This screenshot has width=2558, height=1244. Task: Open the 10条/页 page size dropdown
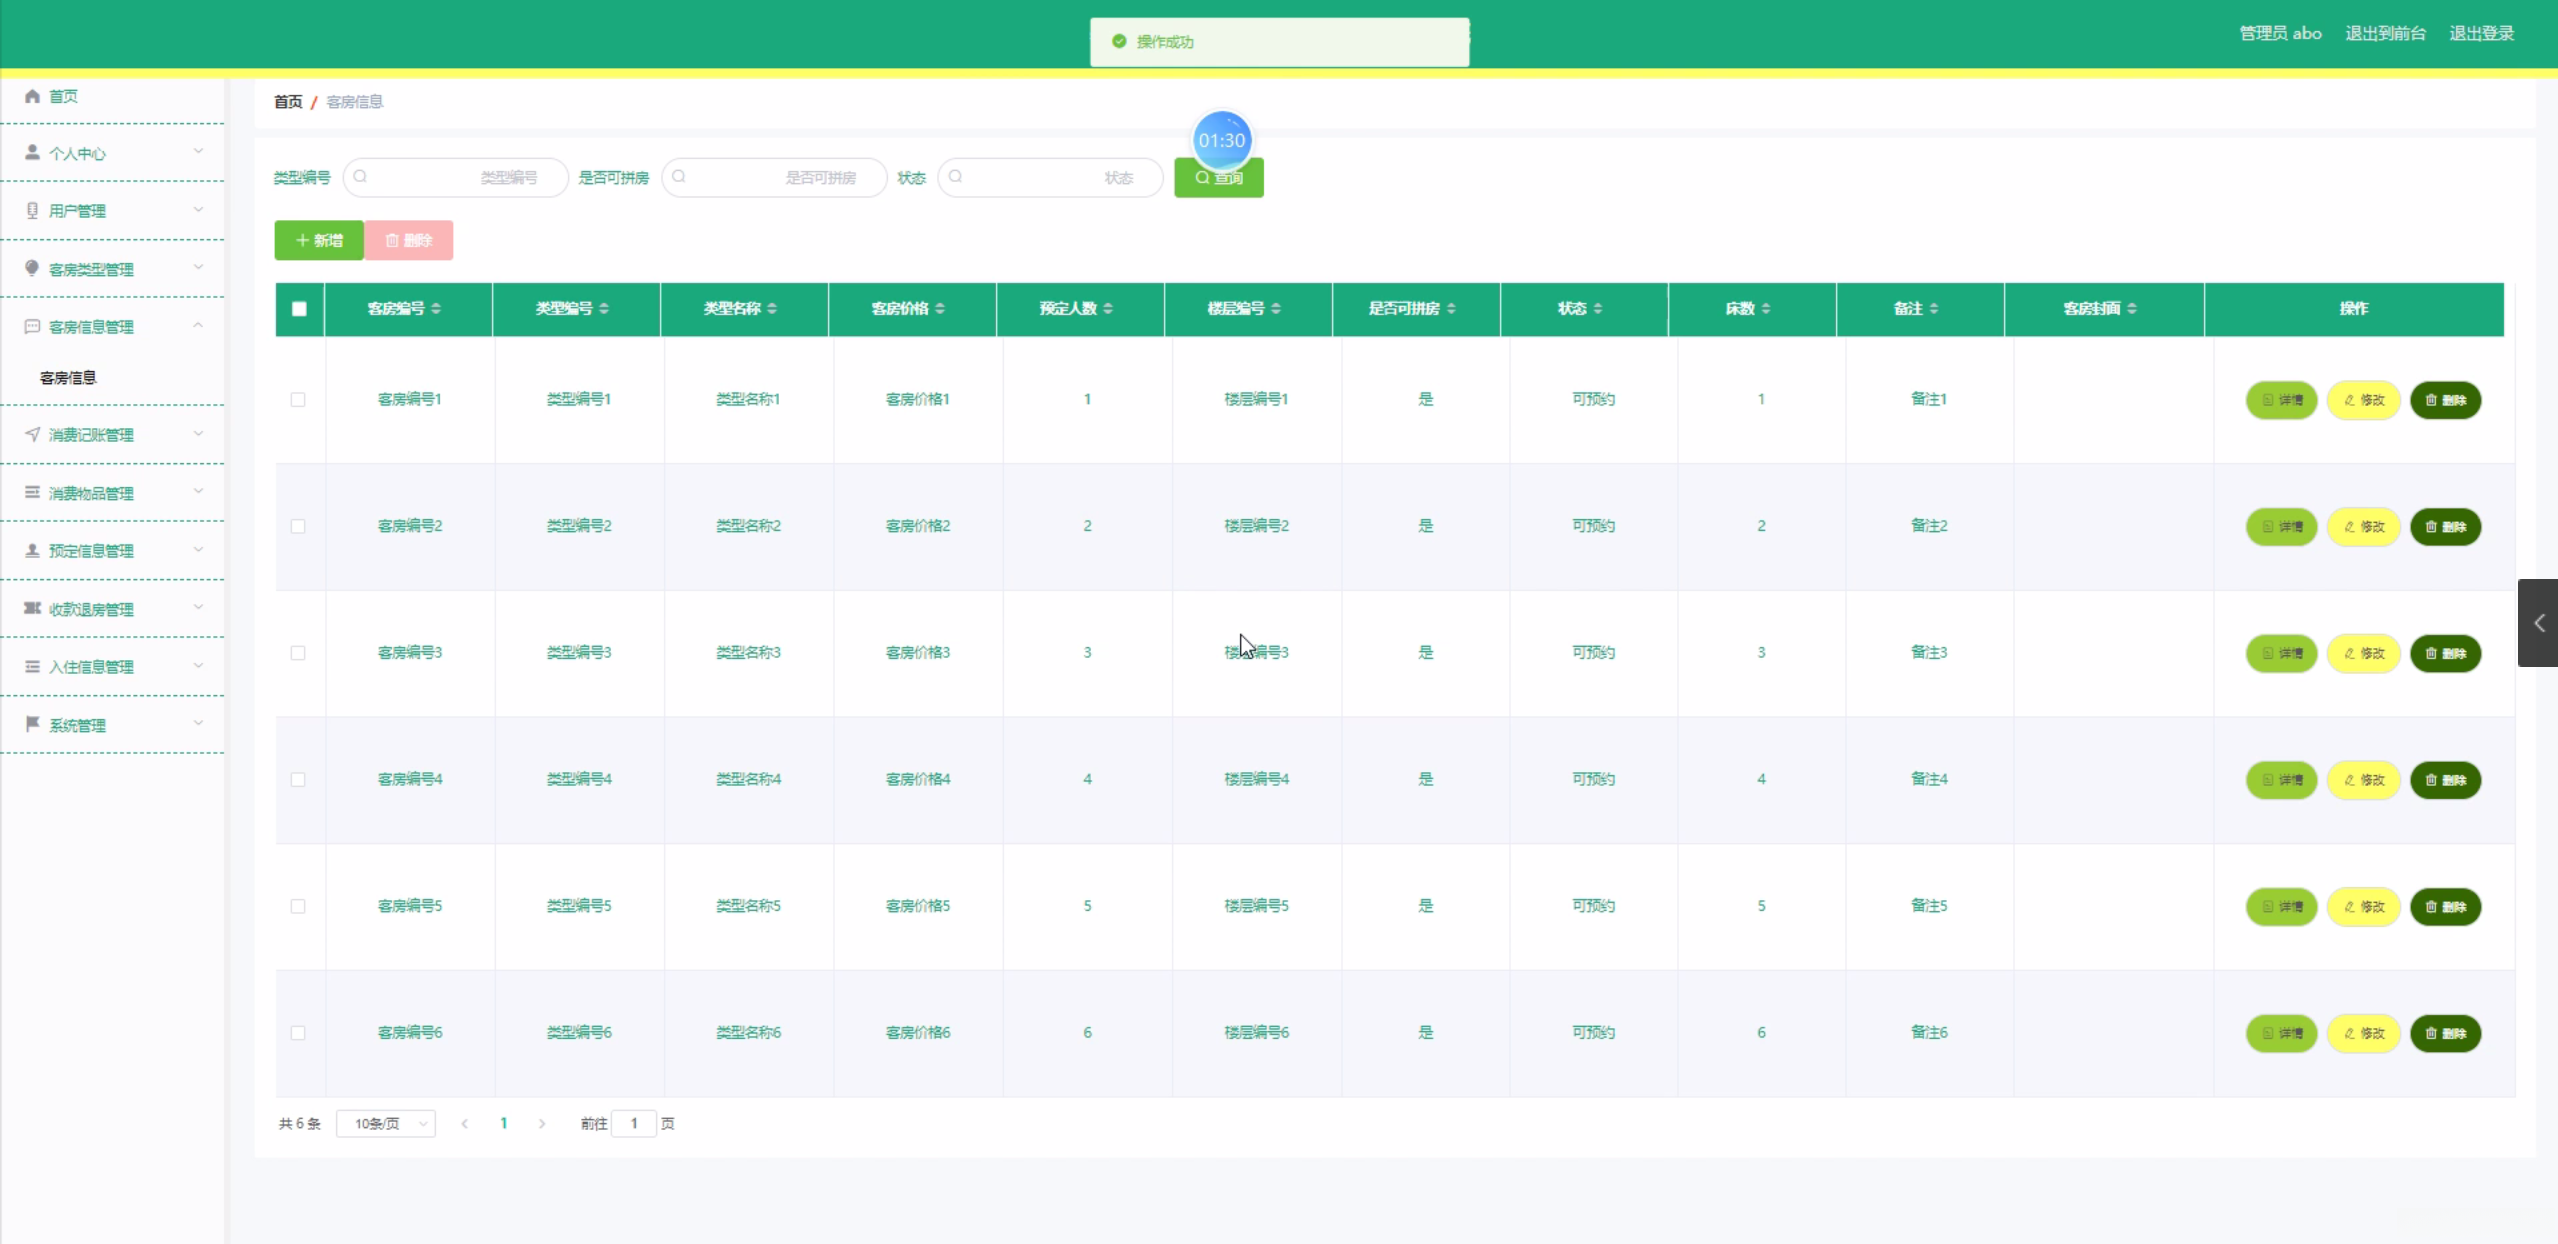(x=386, y=1124)
